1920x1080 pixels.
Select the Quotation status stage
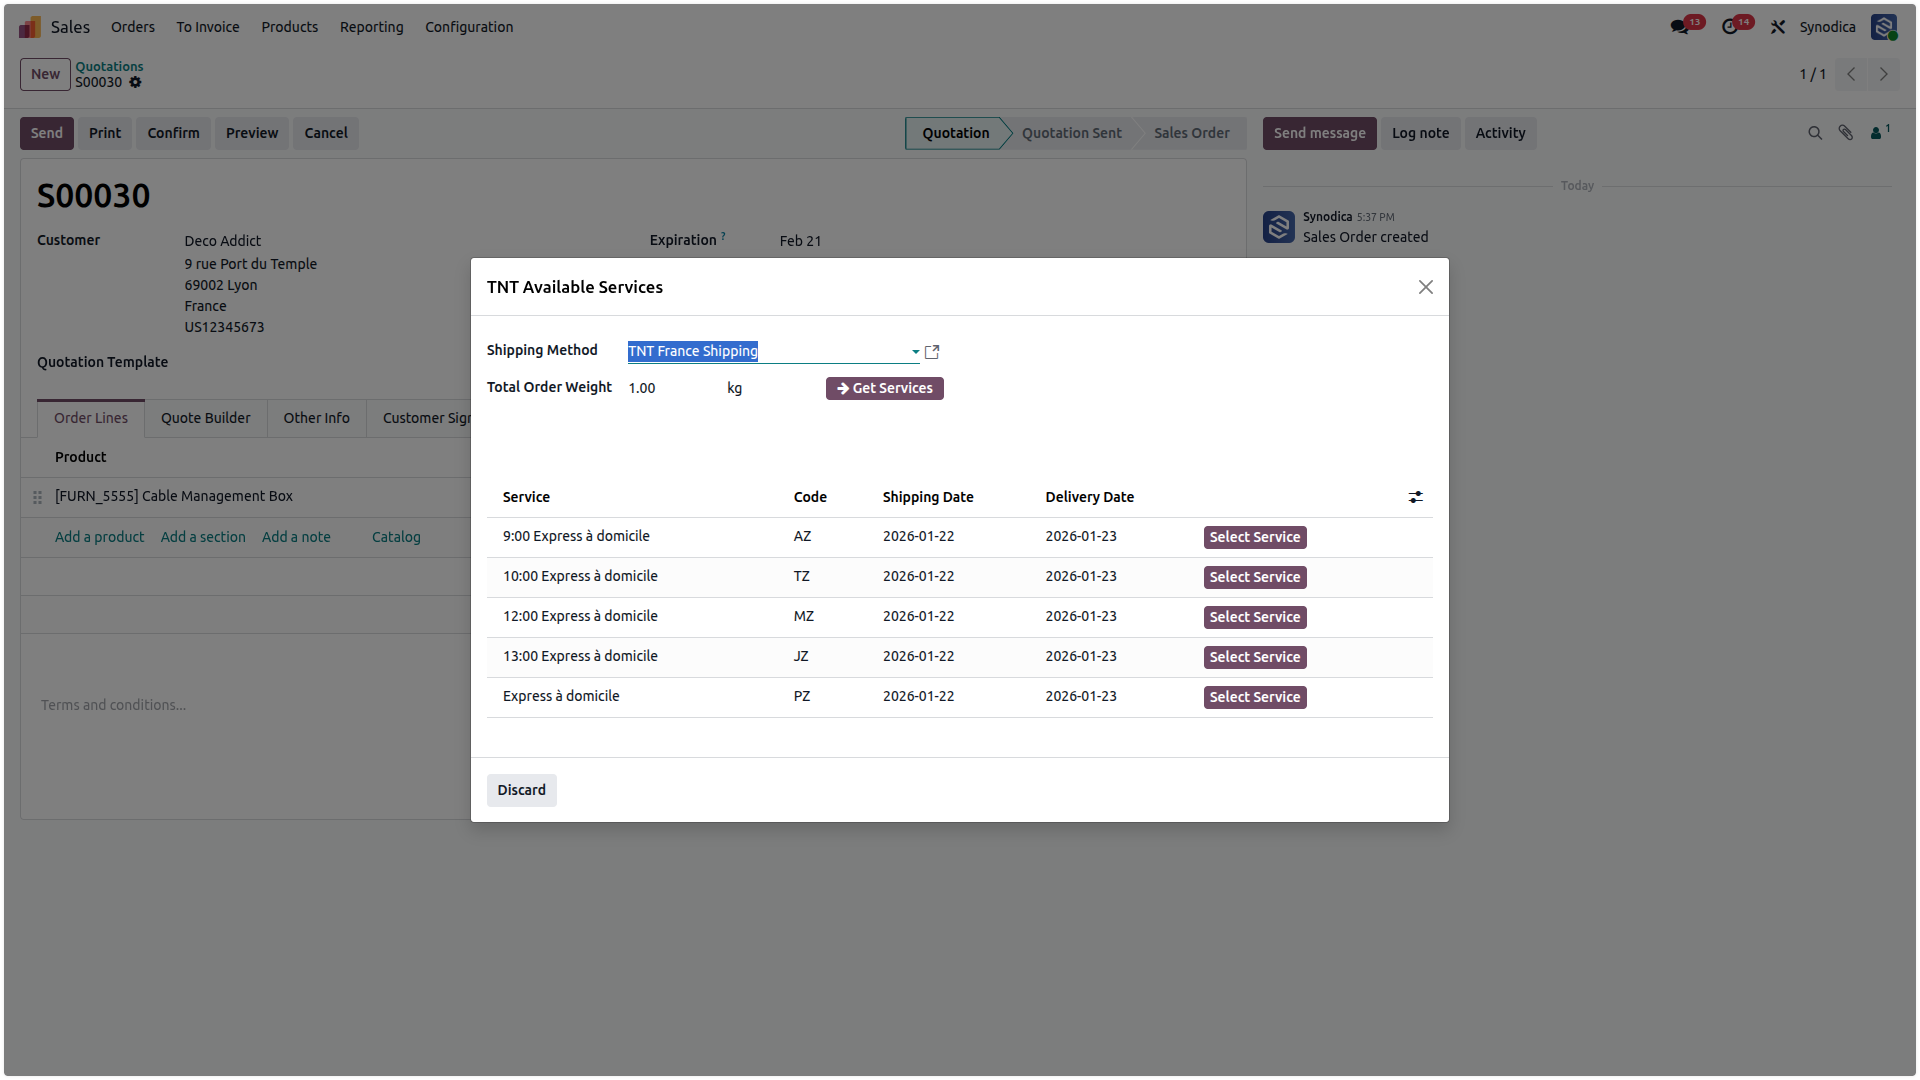coord(956,133)
